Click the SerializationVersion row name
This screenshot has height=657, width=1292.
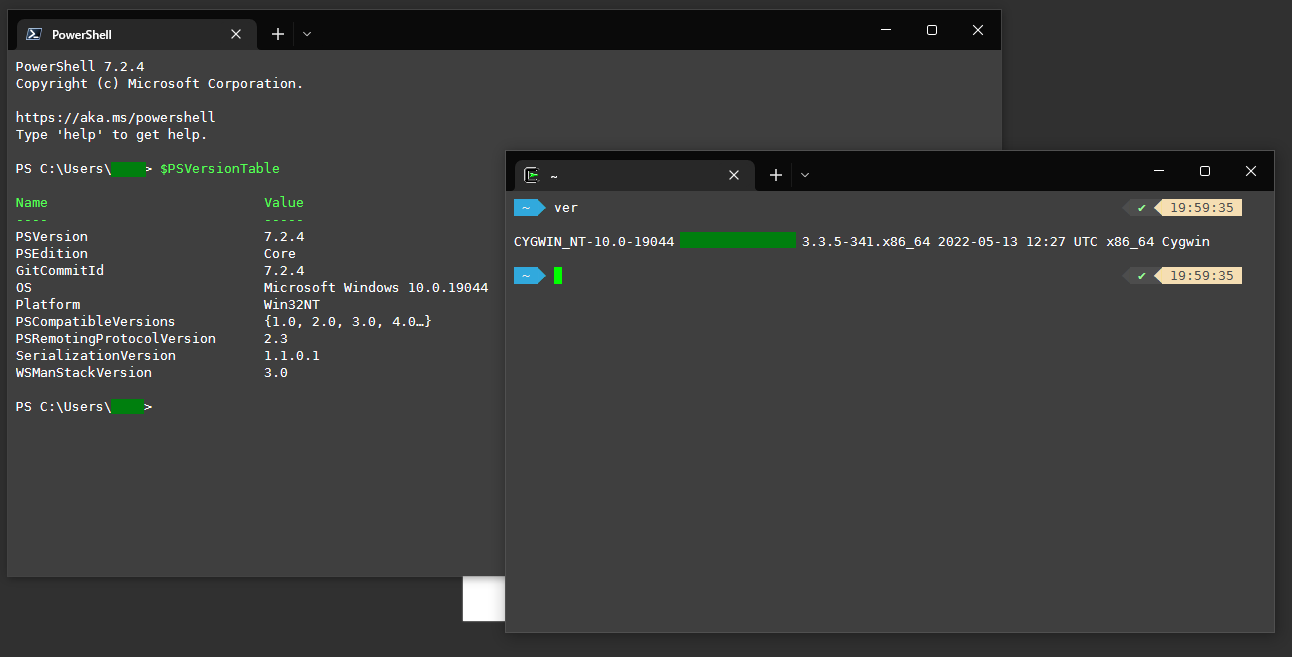(x=96, y=355)
